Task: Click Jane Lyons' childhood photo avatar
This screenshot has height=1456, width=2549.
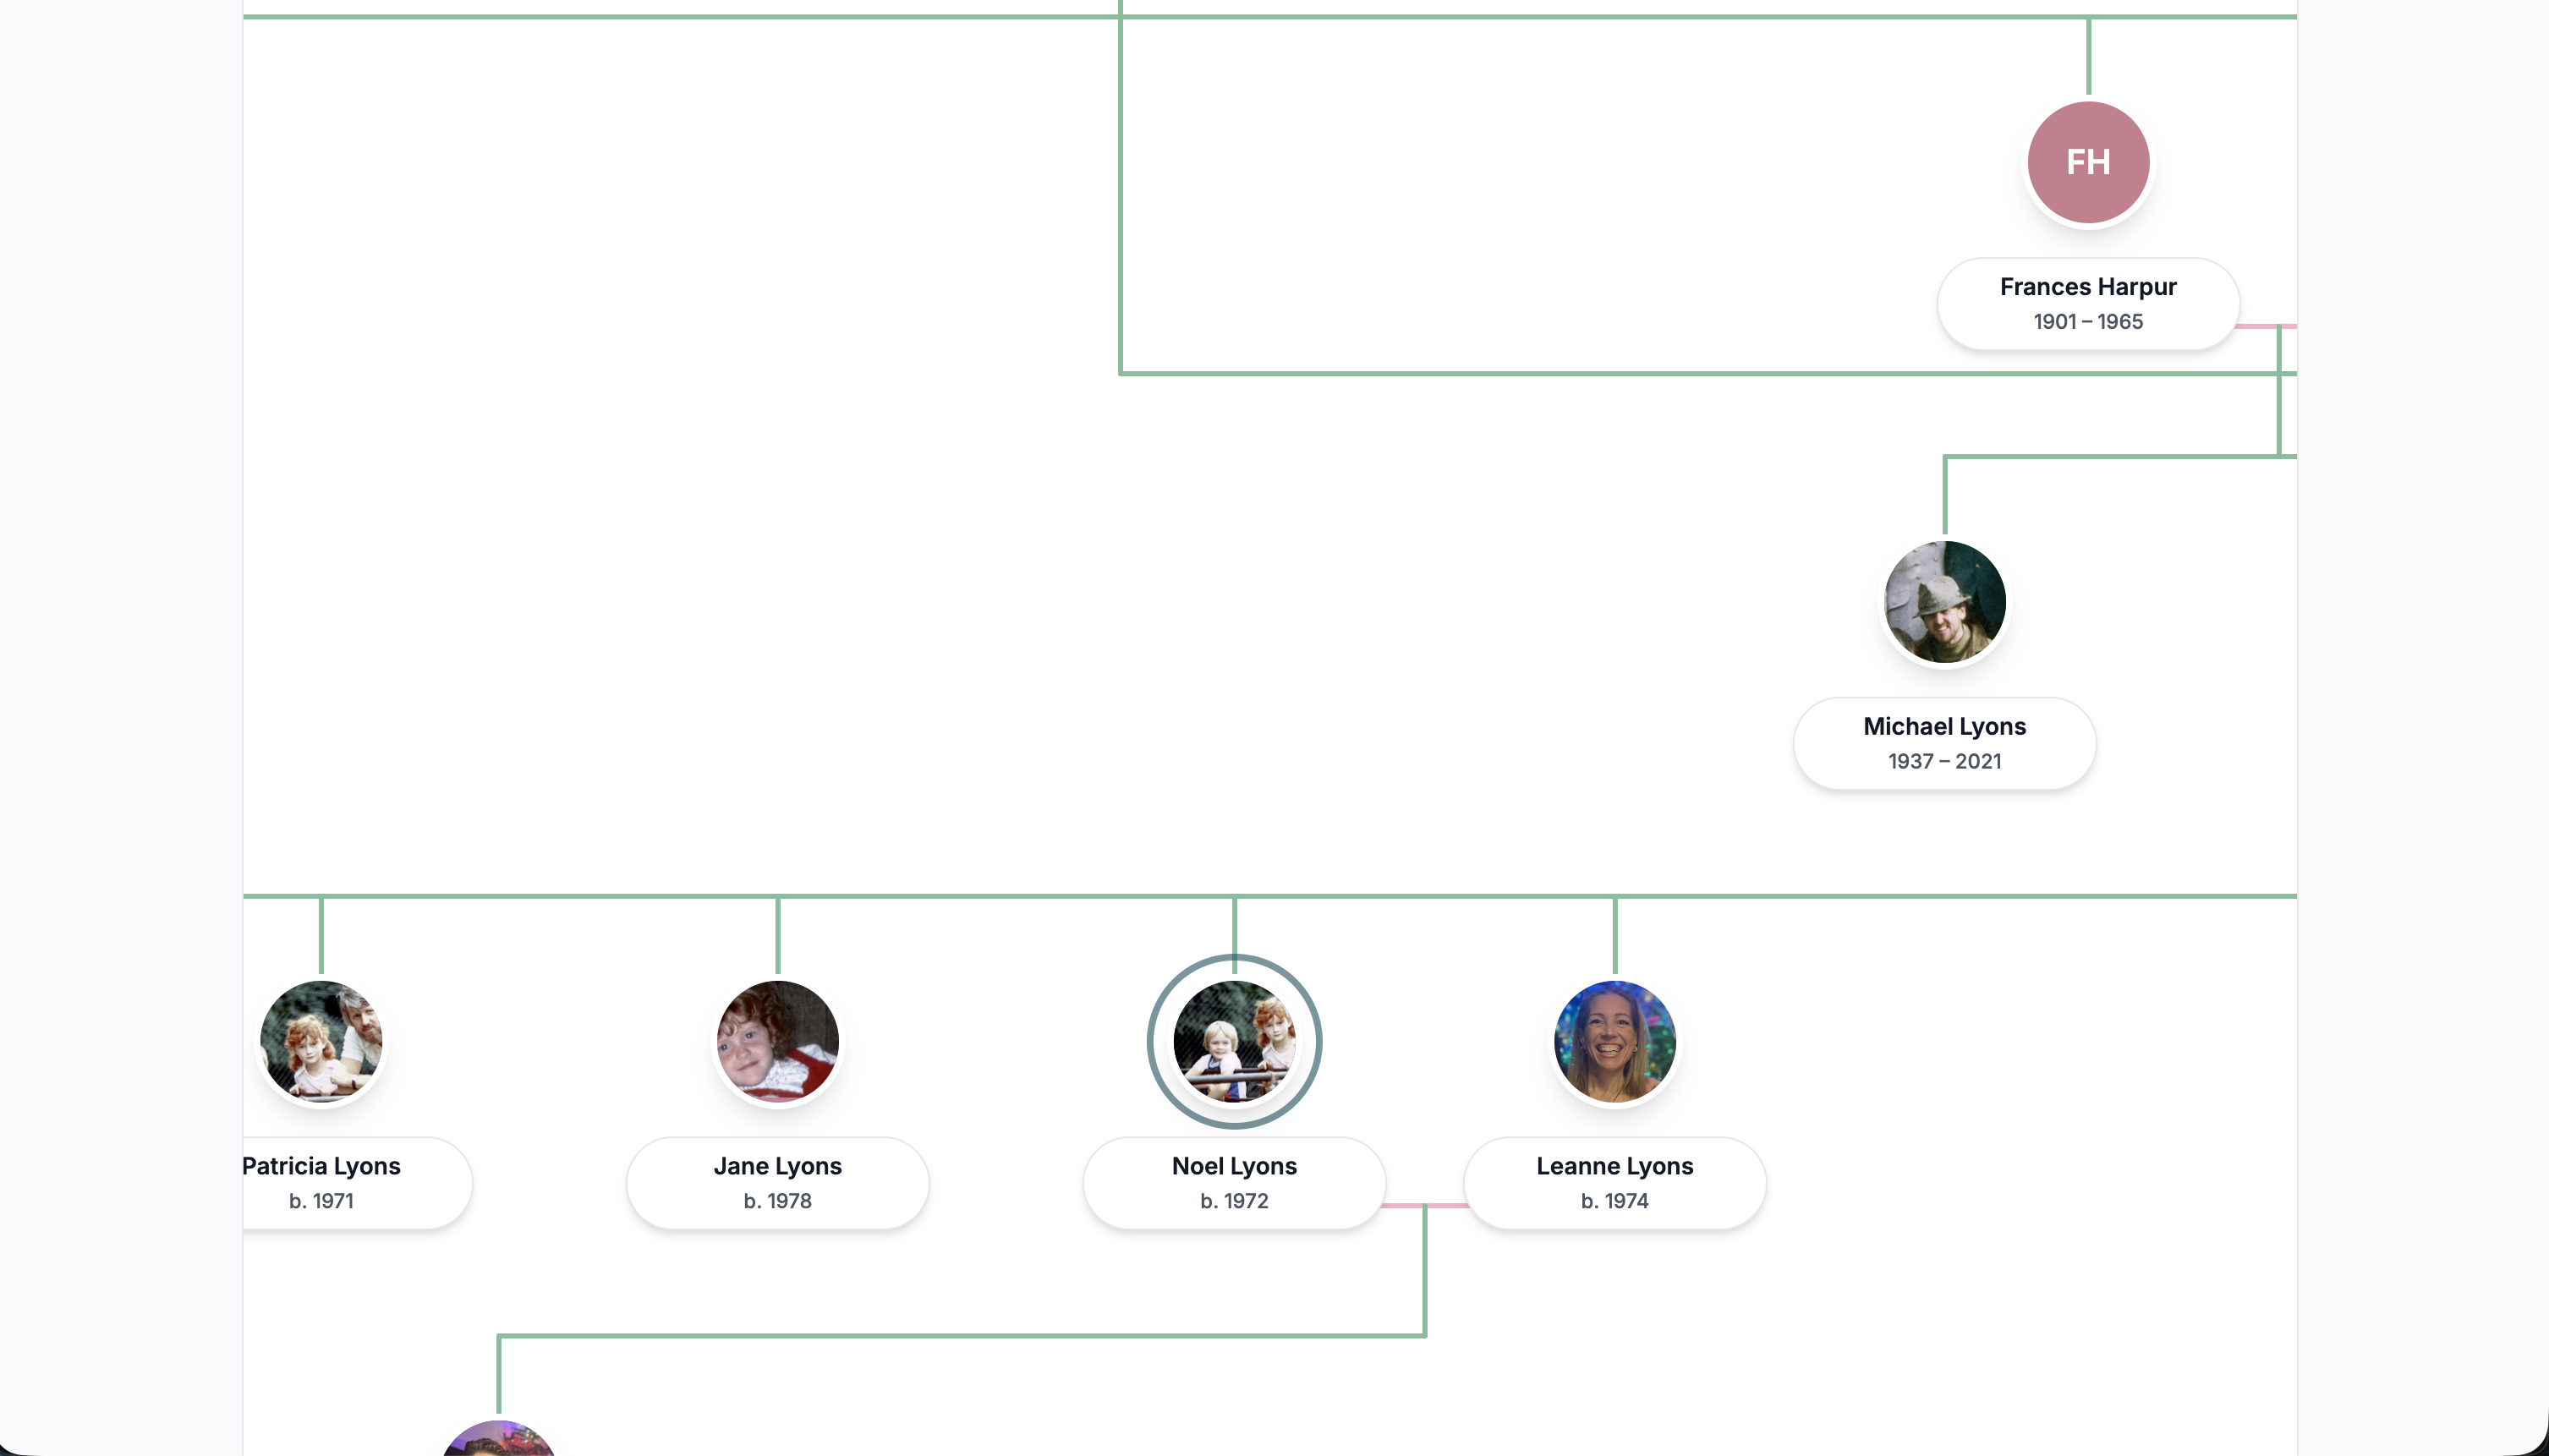Action: (777, 1041)
